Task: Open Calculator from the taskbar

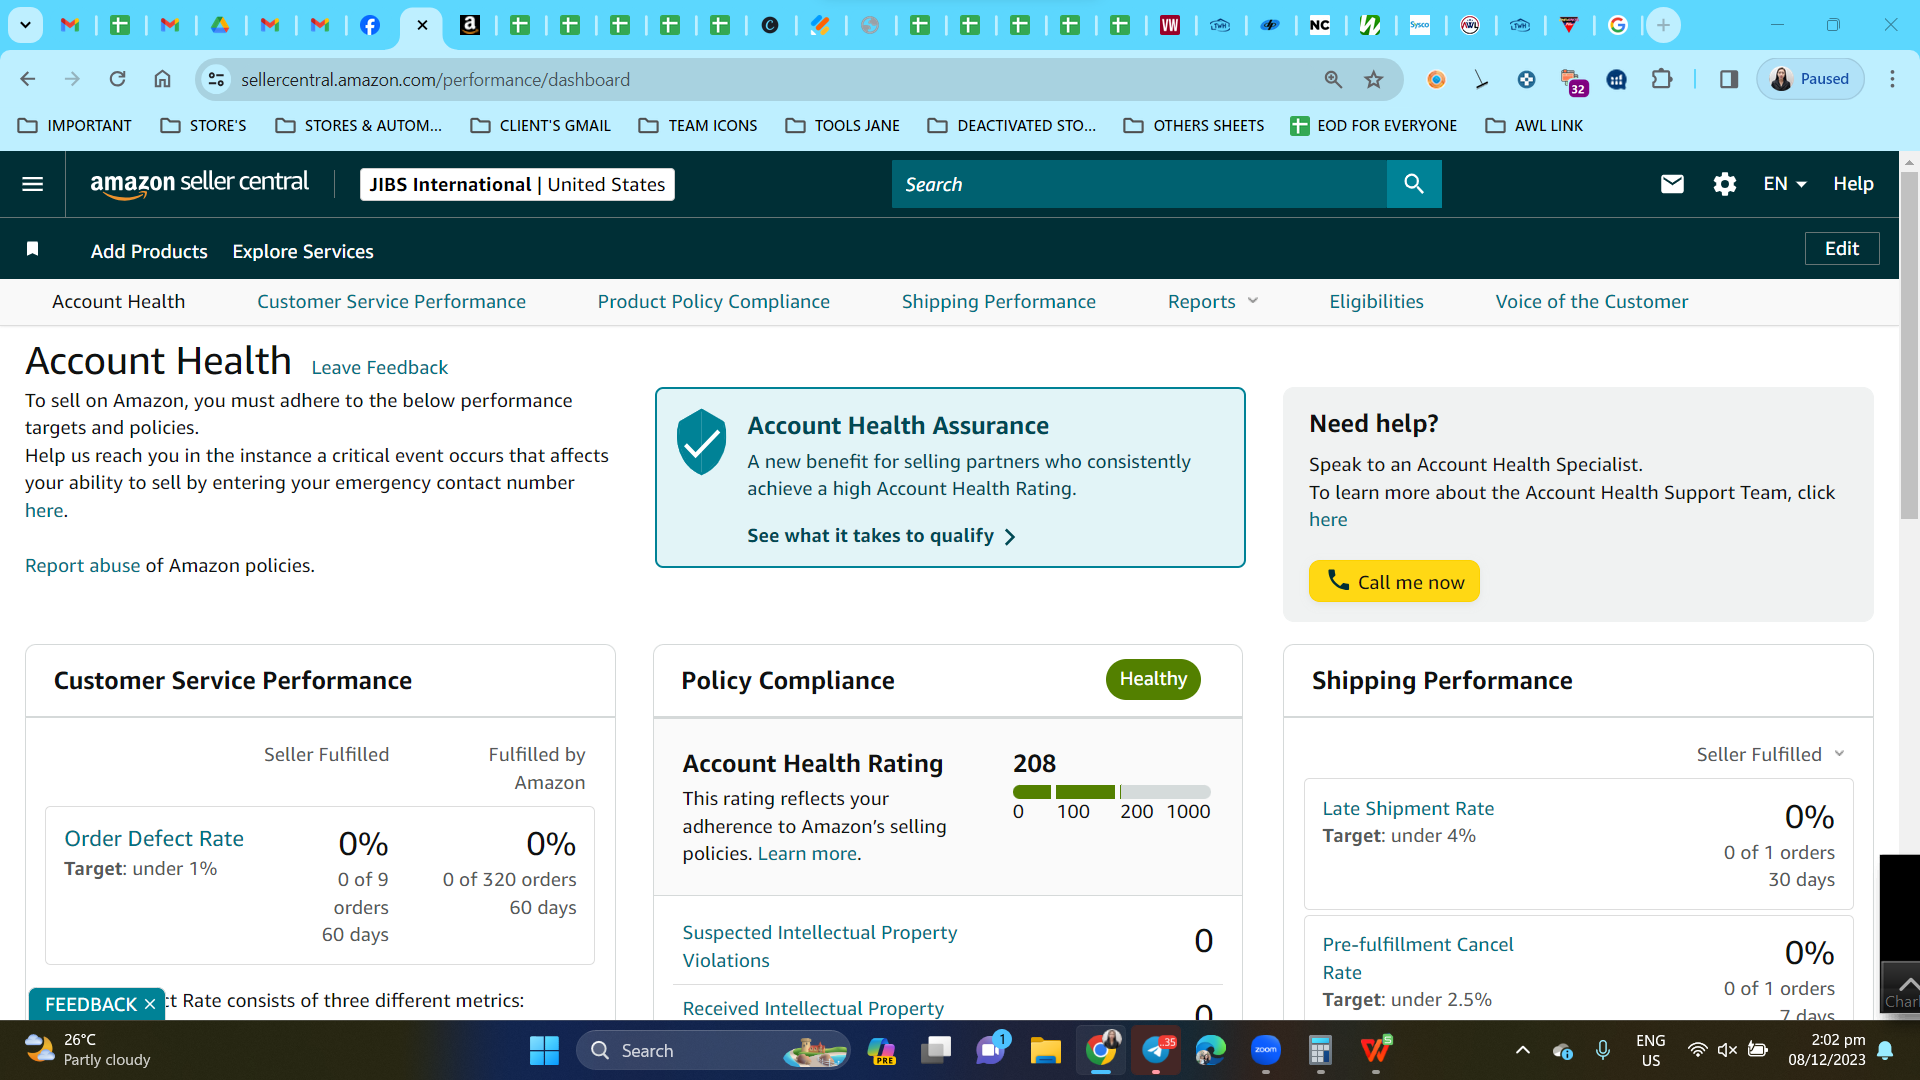Action: [x=1321, y=1051]
